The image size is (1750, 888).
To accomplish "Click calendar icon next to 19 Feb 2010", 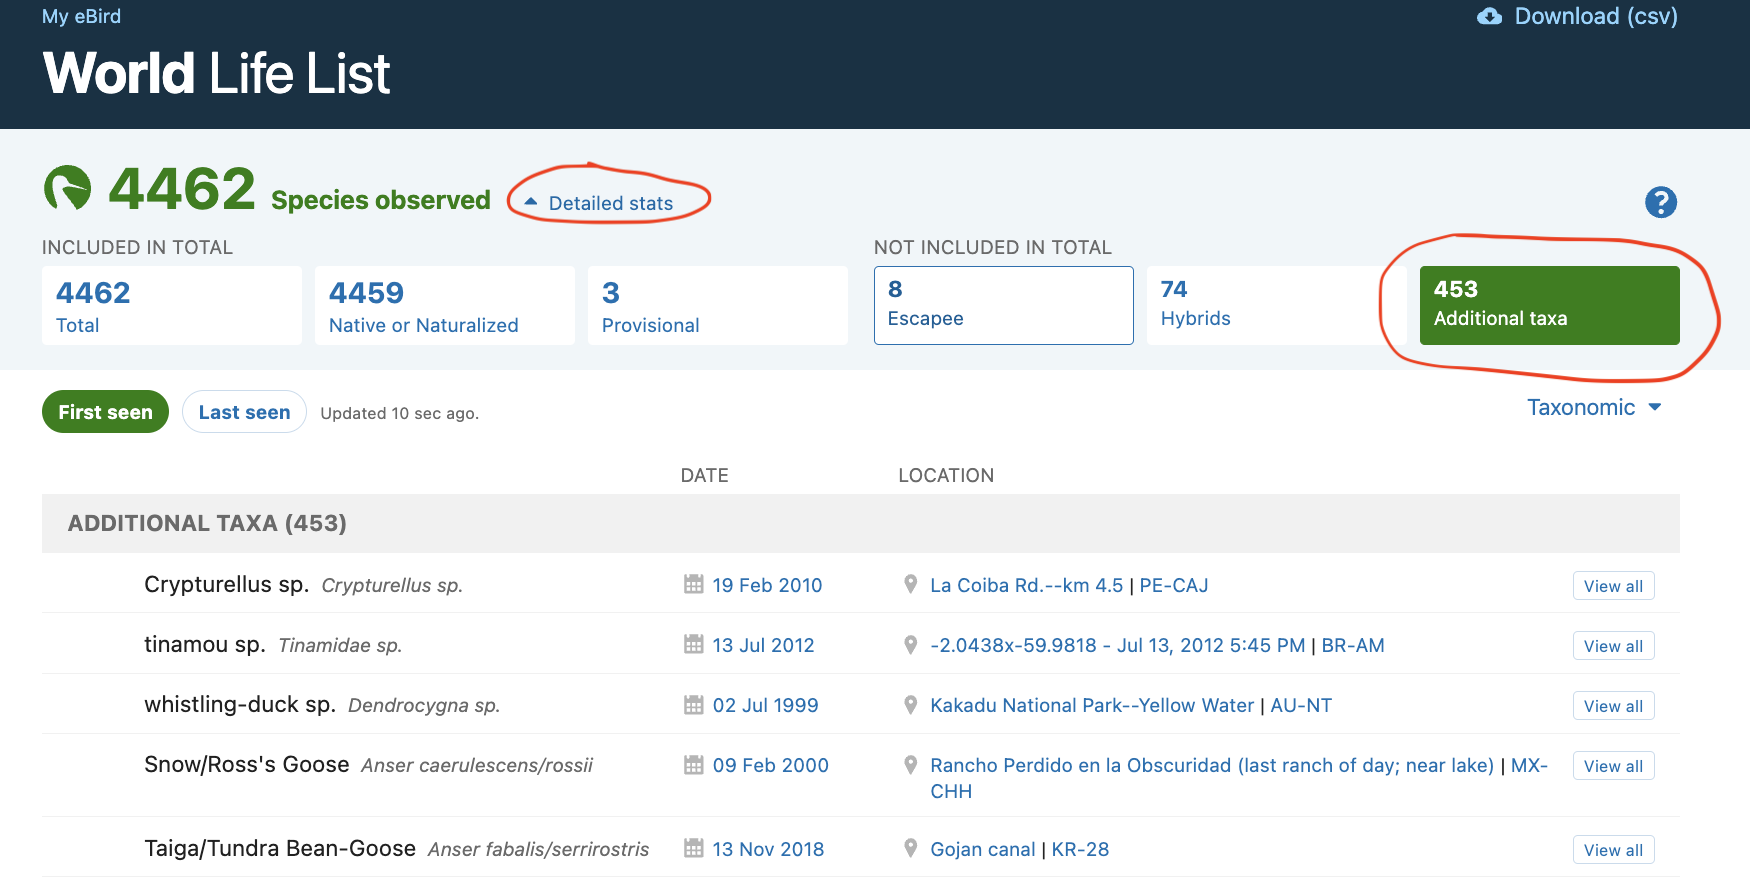I will [693, 584].
